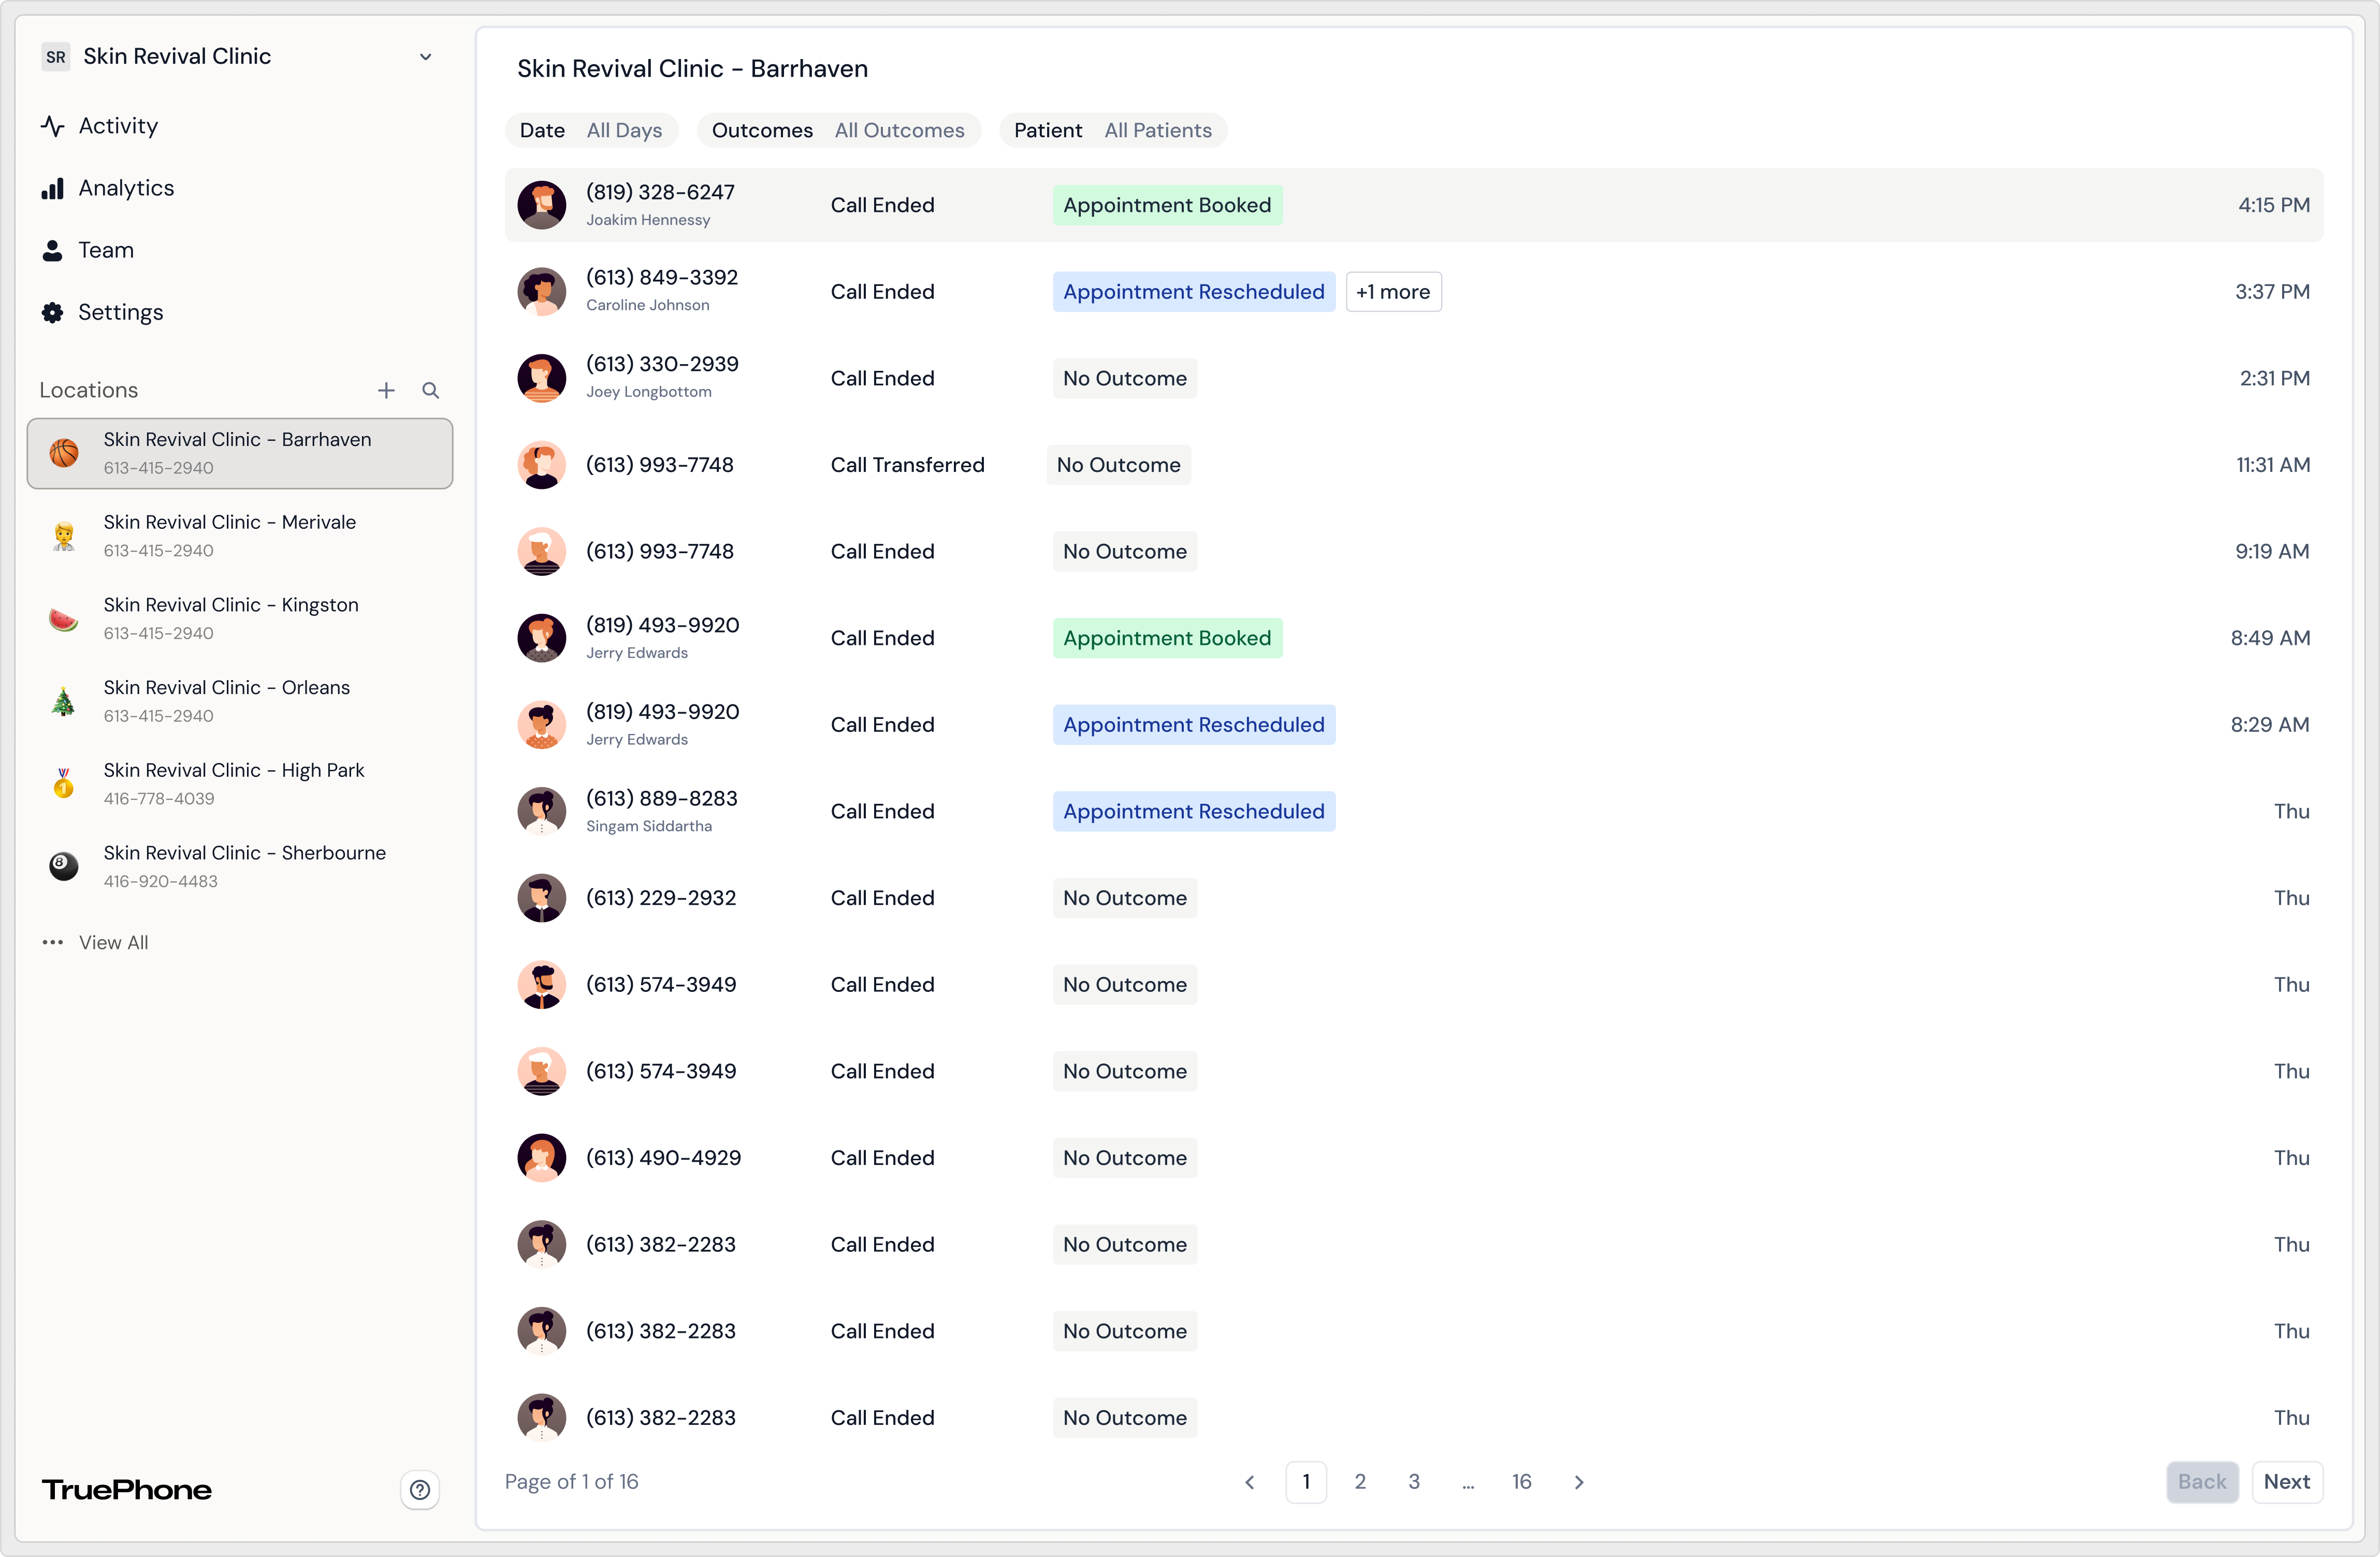Jump to page 16

(x=1522, y=1482)
